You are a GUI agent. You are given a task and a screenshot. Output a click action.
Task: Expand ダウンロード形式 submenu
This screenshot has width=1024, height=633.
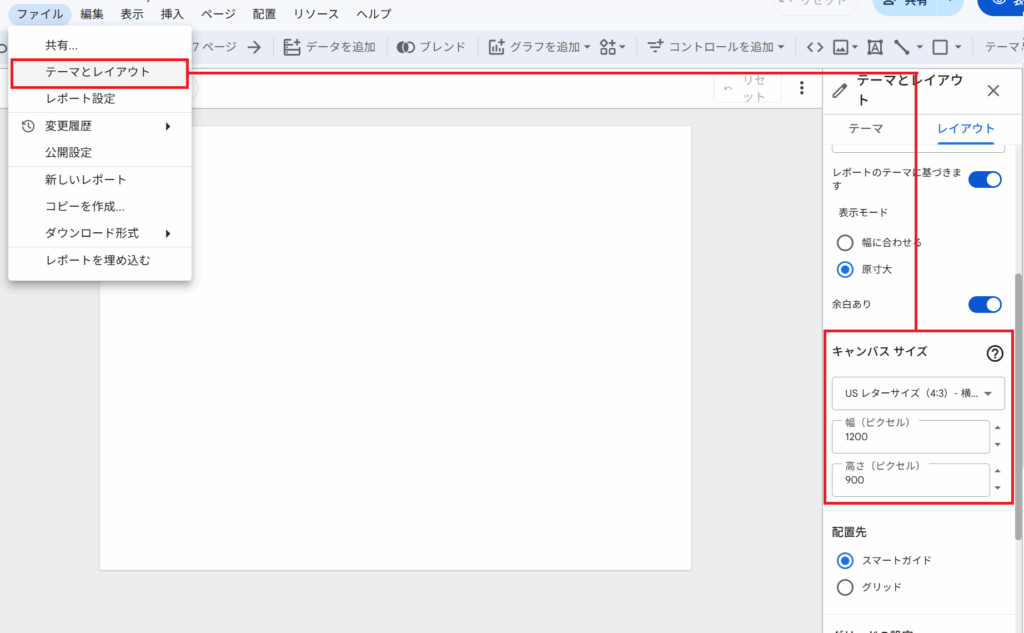click(100, 233)
